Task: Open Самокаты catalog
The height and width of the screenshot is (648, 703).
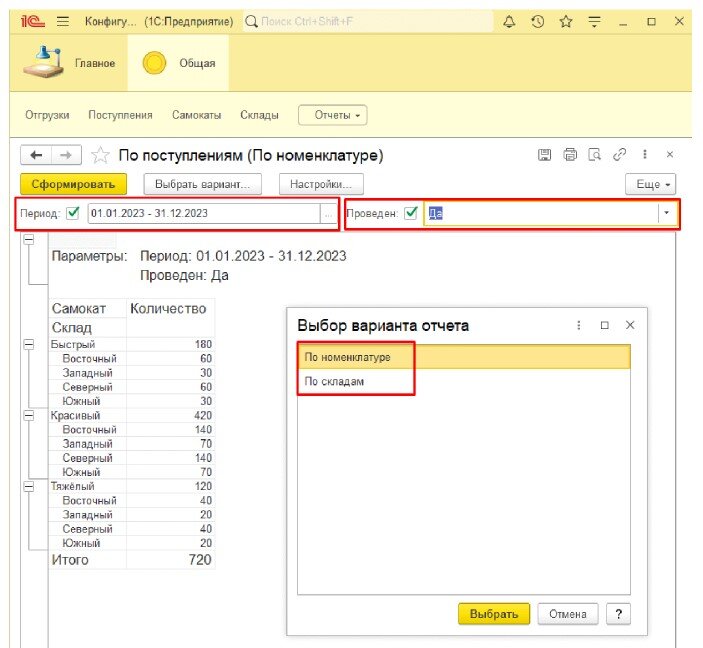Action: click(x=196, y=115)
